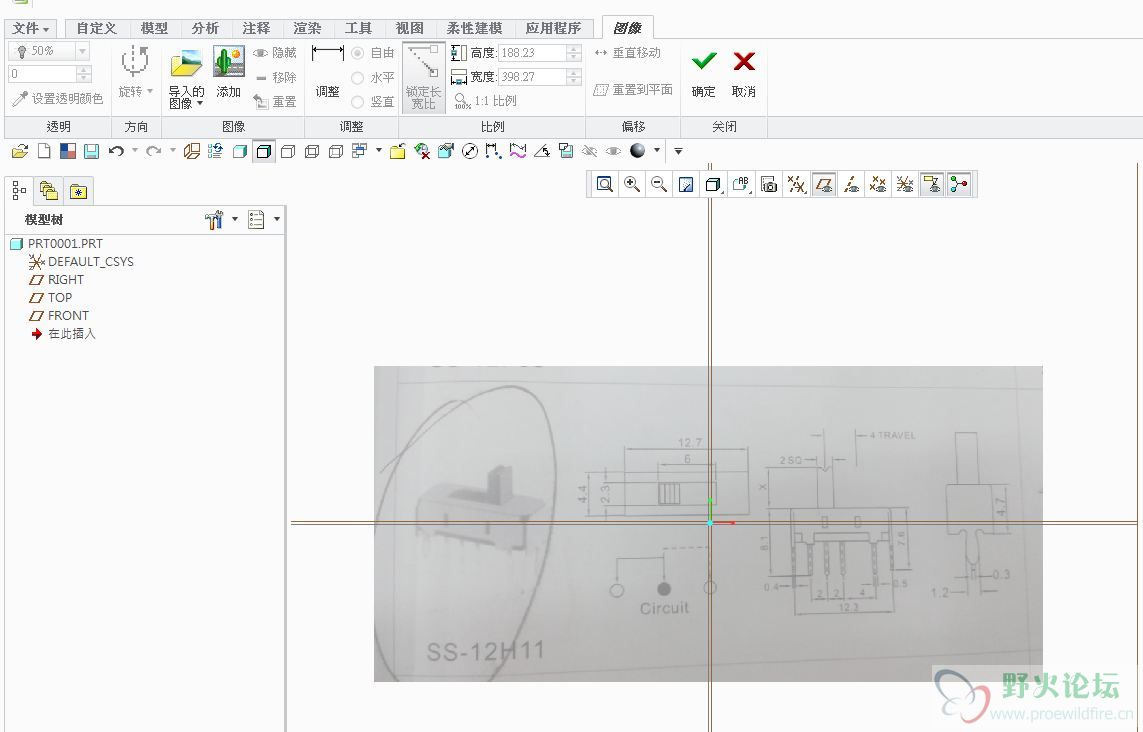Open datum display filters icon
Image resolution: width=1143 pixels, height=732 pixels.
(796, 184)
